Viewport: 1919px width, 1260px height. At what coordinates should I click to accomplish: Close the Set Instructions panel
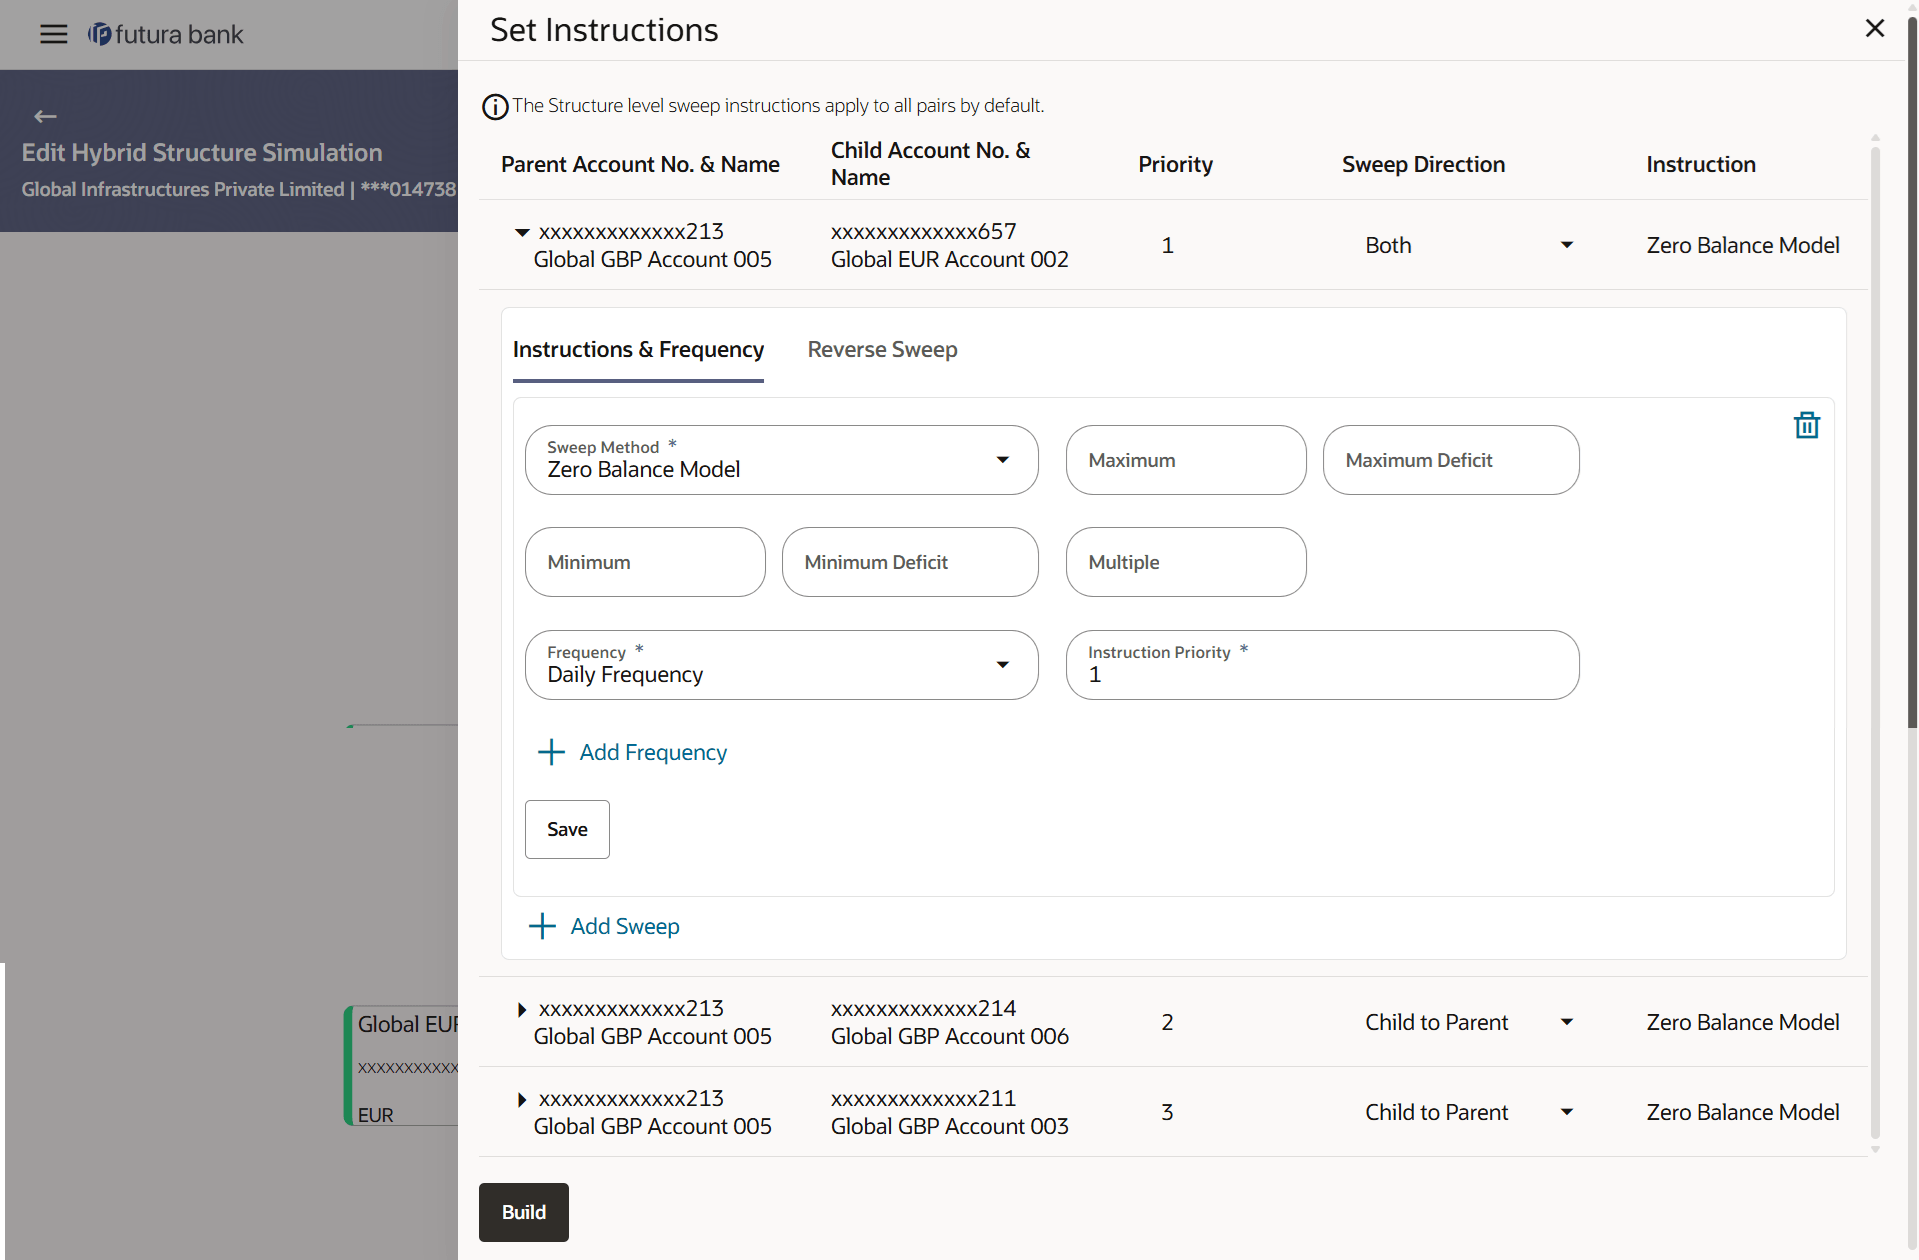point(1874,29)
